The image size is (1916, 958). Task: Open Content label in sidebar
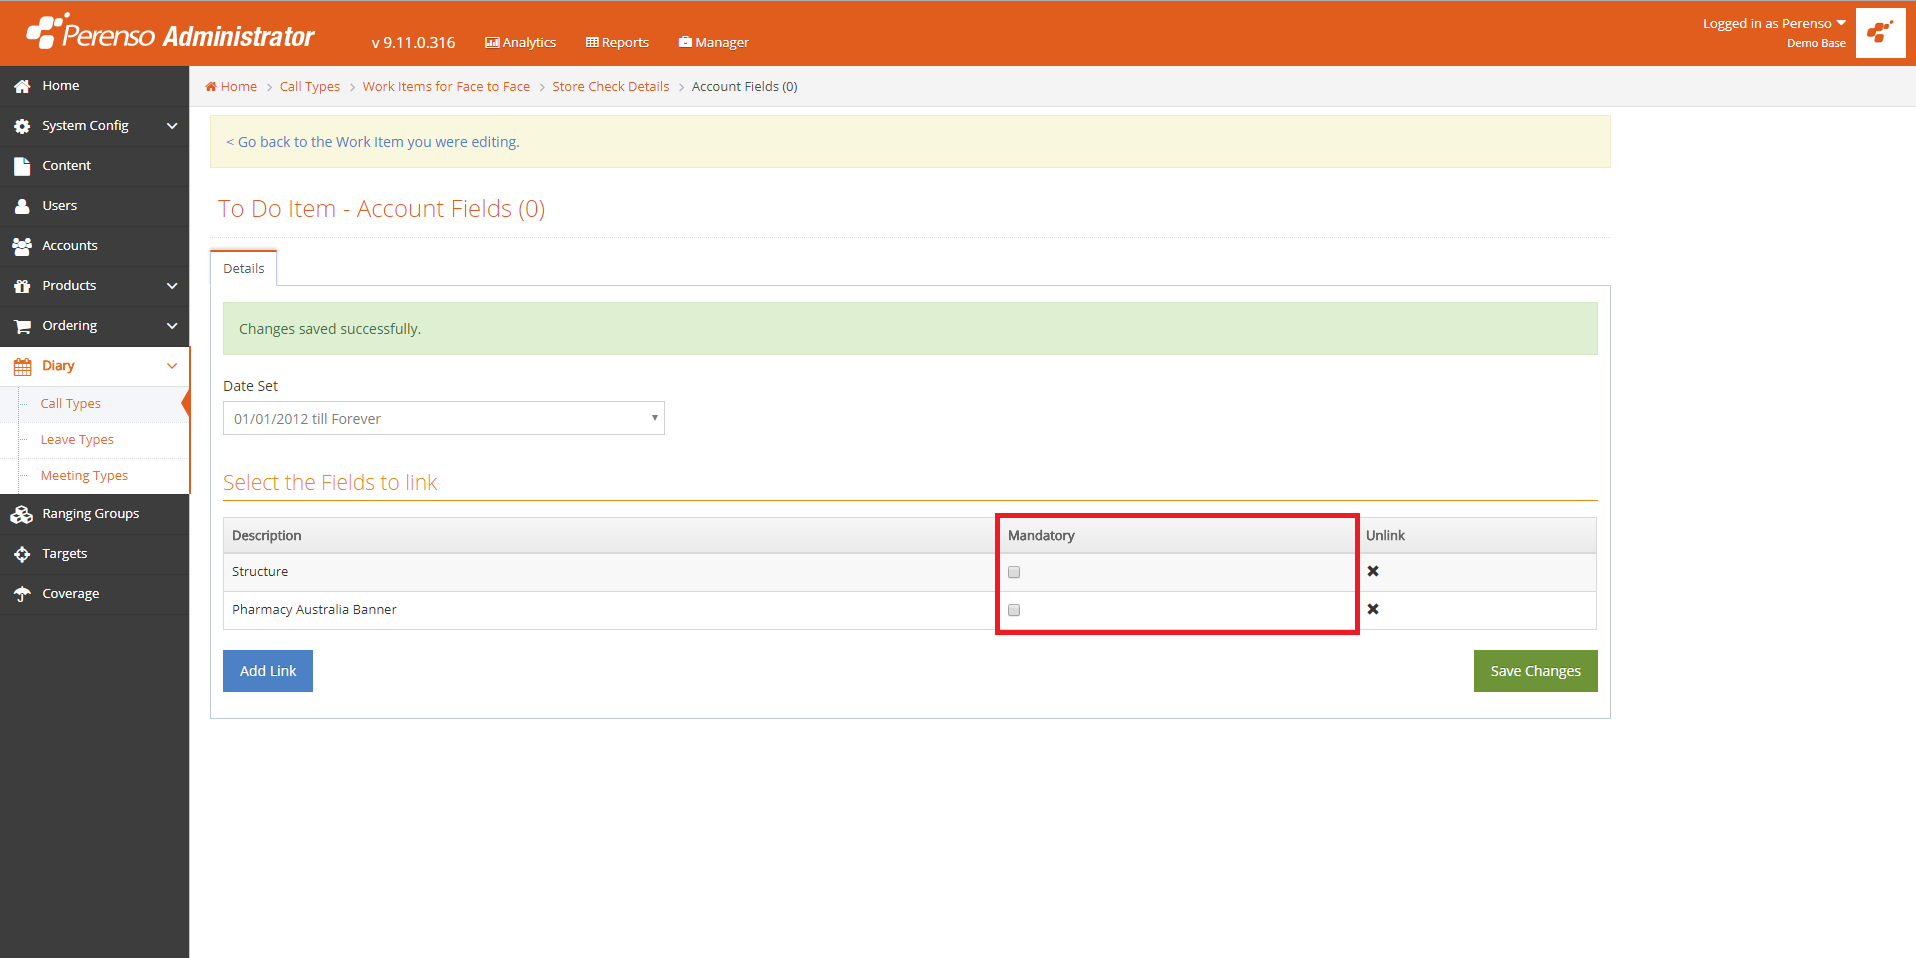[67, 166]
